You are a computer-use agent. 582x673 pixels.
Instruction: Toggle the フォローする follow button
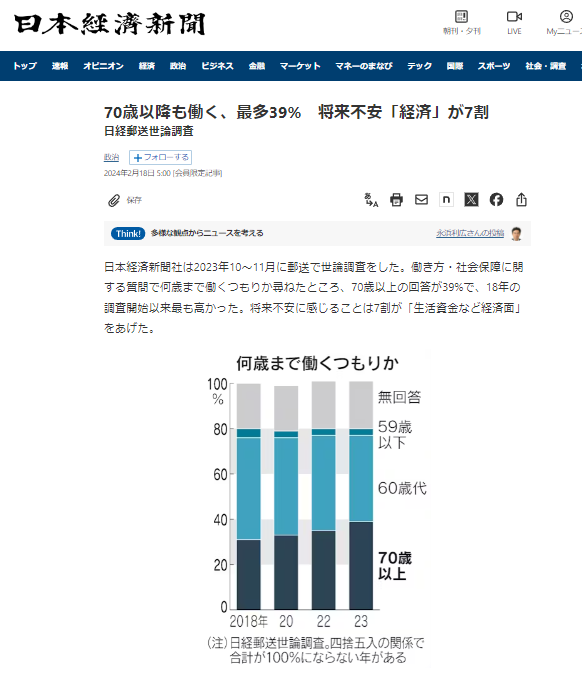point(161,158)
